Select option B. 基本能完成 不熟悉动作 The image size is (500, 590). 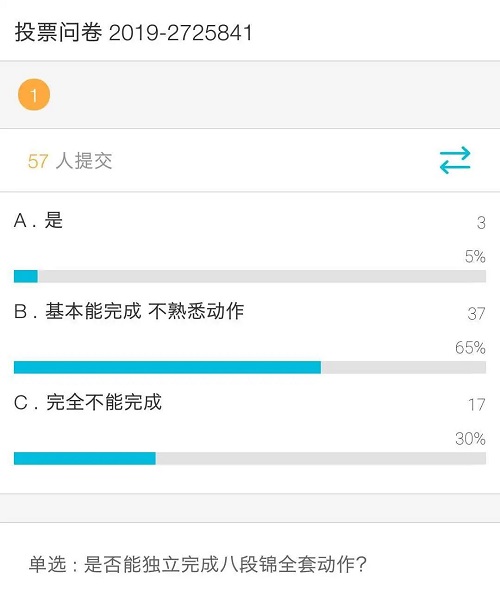click(129, 311)
